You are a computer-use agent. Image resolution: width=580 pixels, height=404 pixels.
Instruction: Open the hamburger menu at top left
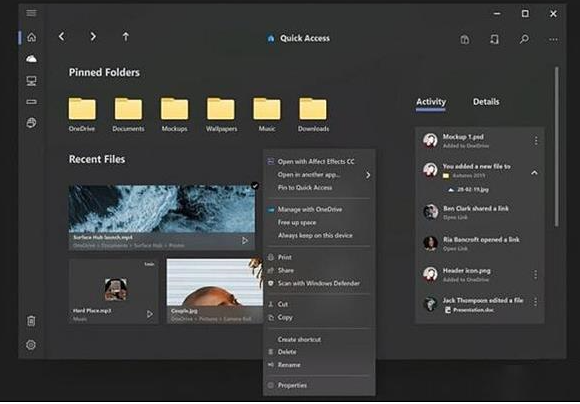click(x=31, y=13)
